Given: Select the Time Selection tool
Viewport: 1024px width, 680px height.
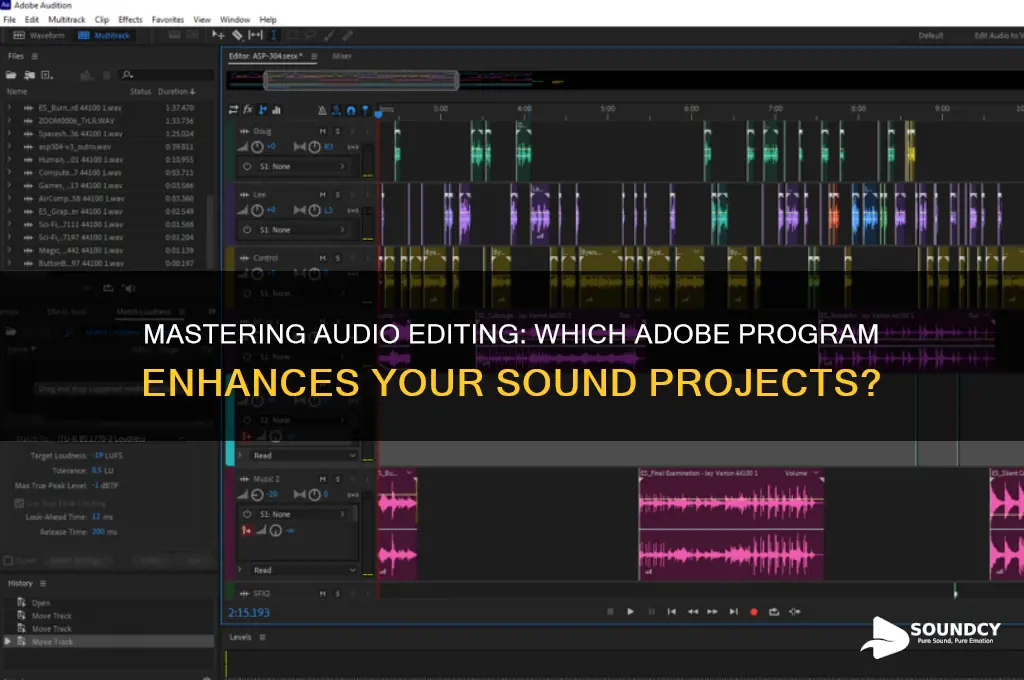Looking at the screenshot, I should [x=274, y=35].
